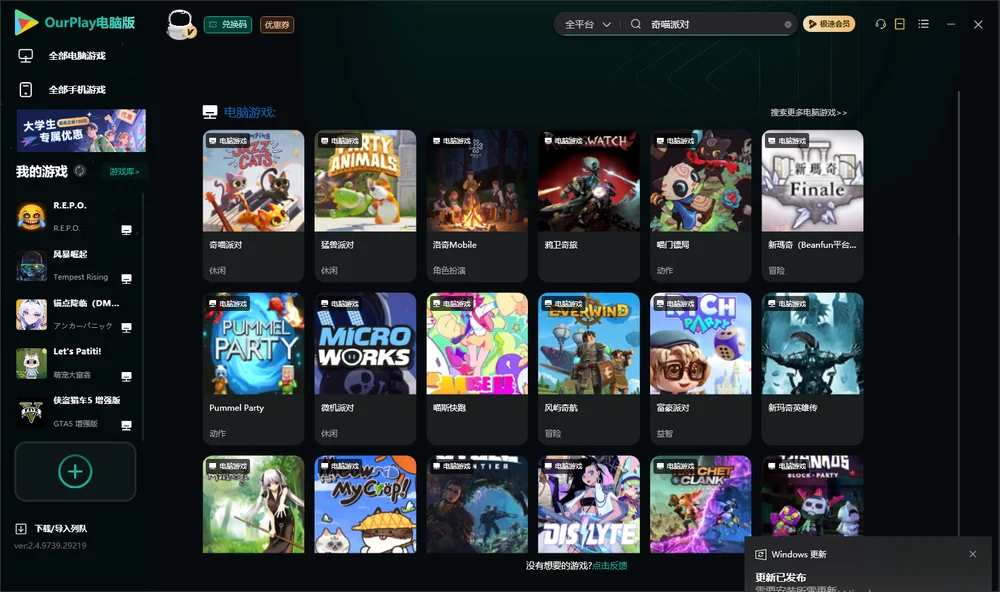Click the PC icon beside R.E.P.O.

coord(126,230)
